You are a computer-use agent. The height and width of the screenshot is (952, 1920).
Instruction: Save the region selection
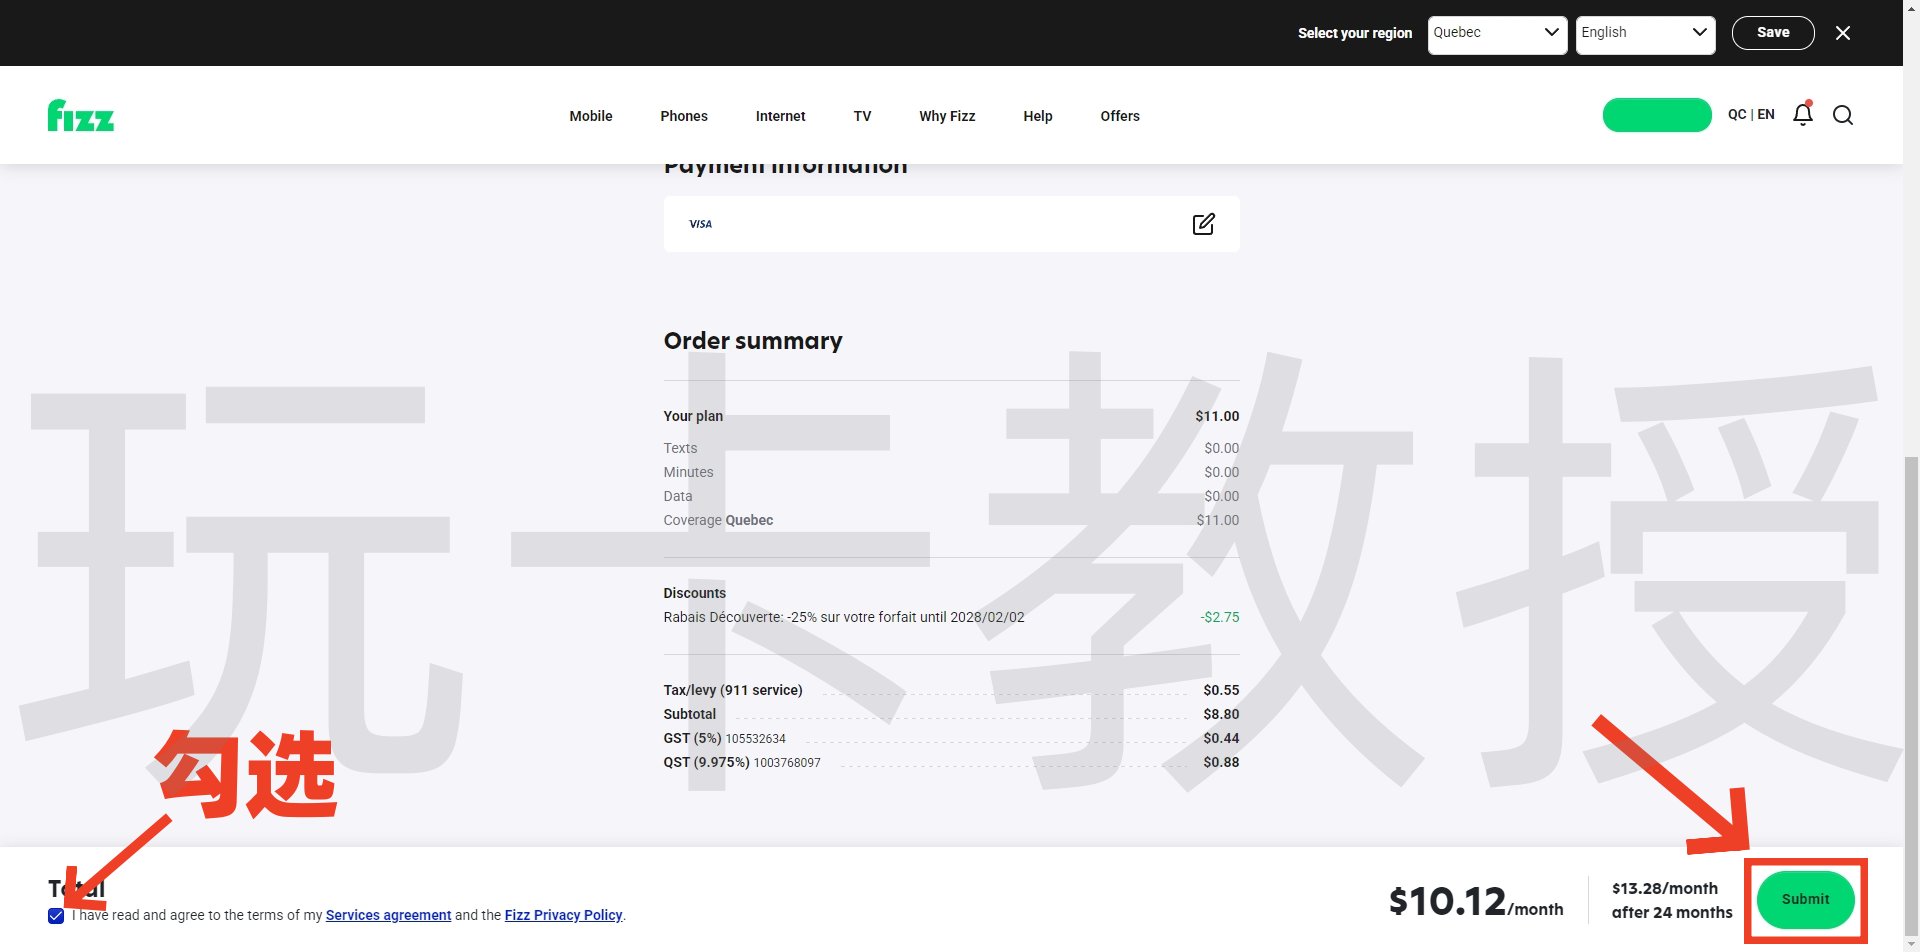click(1772, 32)
